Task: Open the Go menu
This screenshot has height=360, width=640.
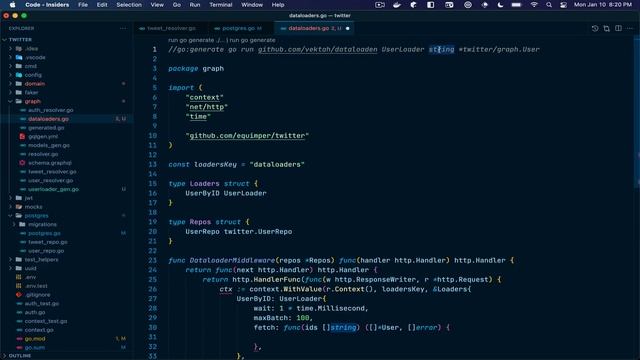Action: [177, 5]
